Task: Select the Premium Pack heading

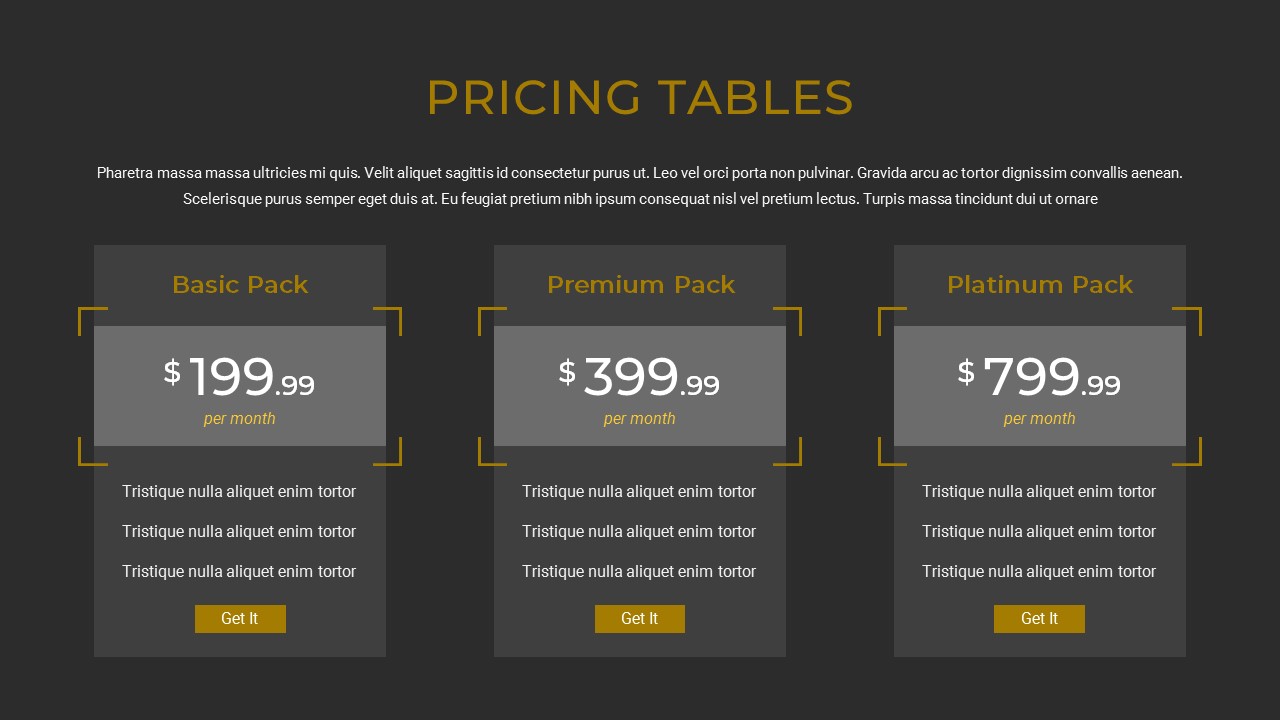Action: (640, 285)
